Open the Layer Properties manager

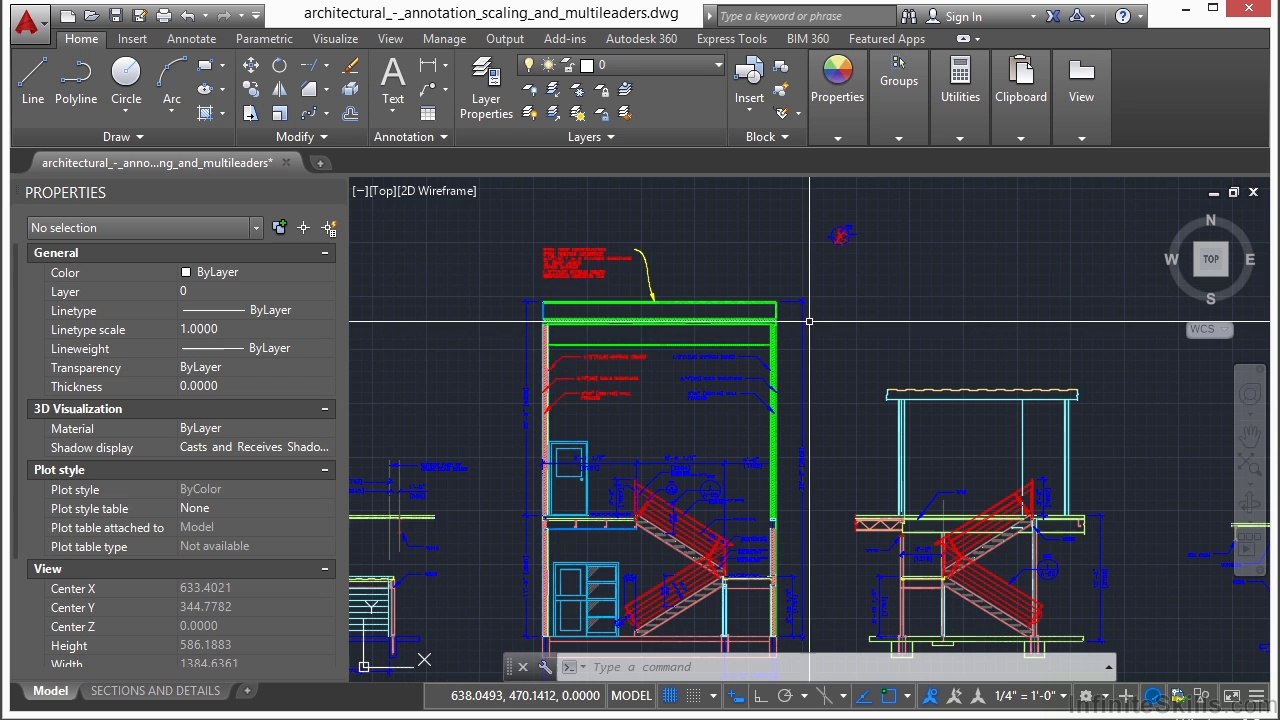(x=486, y=88)
